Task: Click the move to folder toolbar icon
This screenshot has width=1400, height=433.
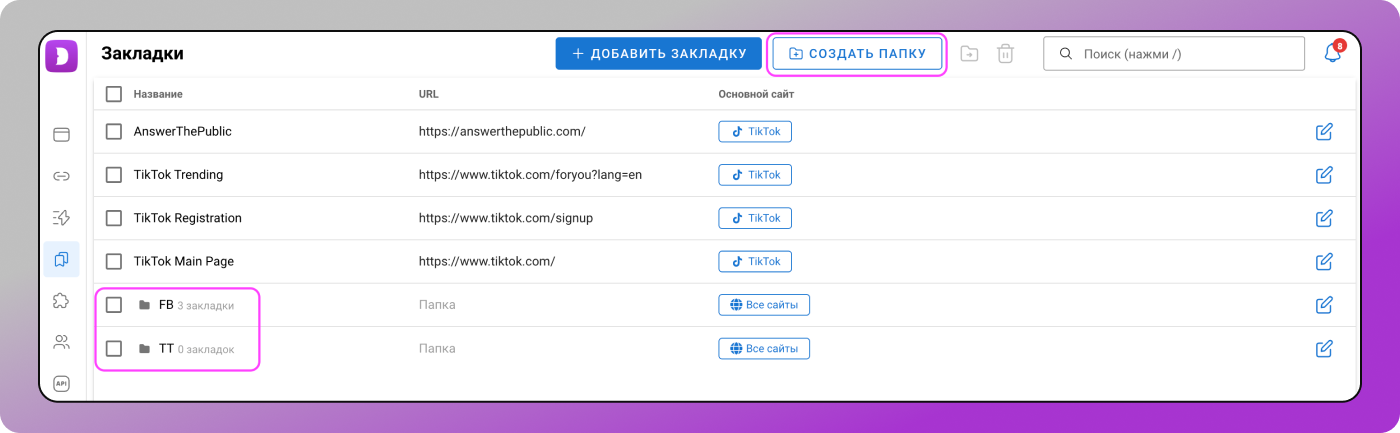Action: coord(969,54)
